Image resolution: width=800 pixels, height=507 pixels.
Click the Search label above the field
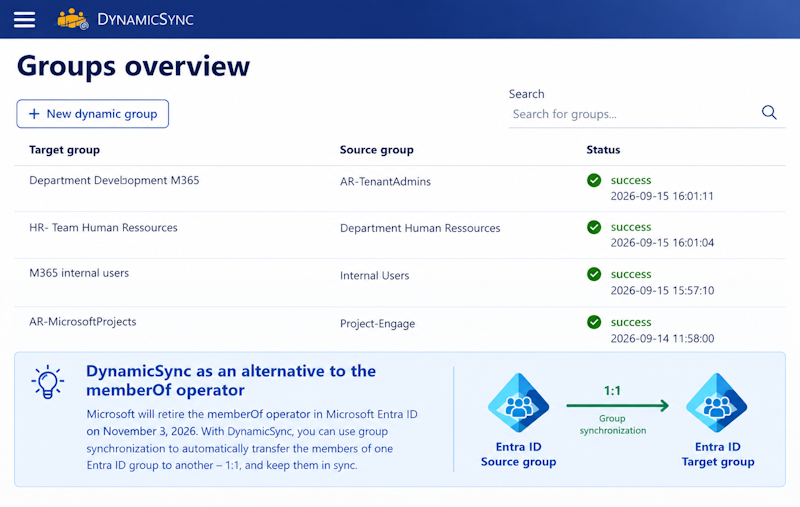click(527, 94)
